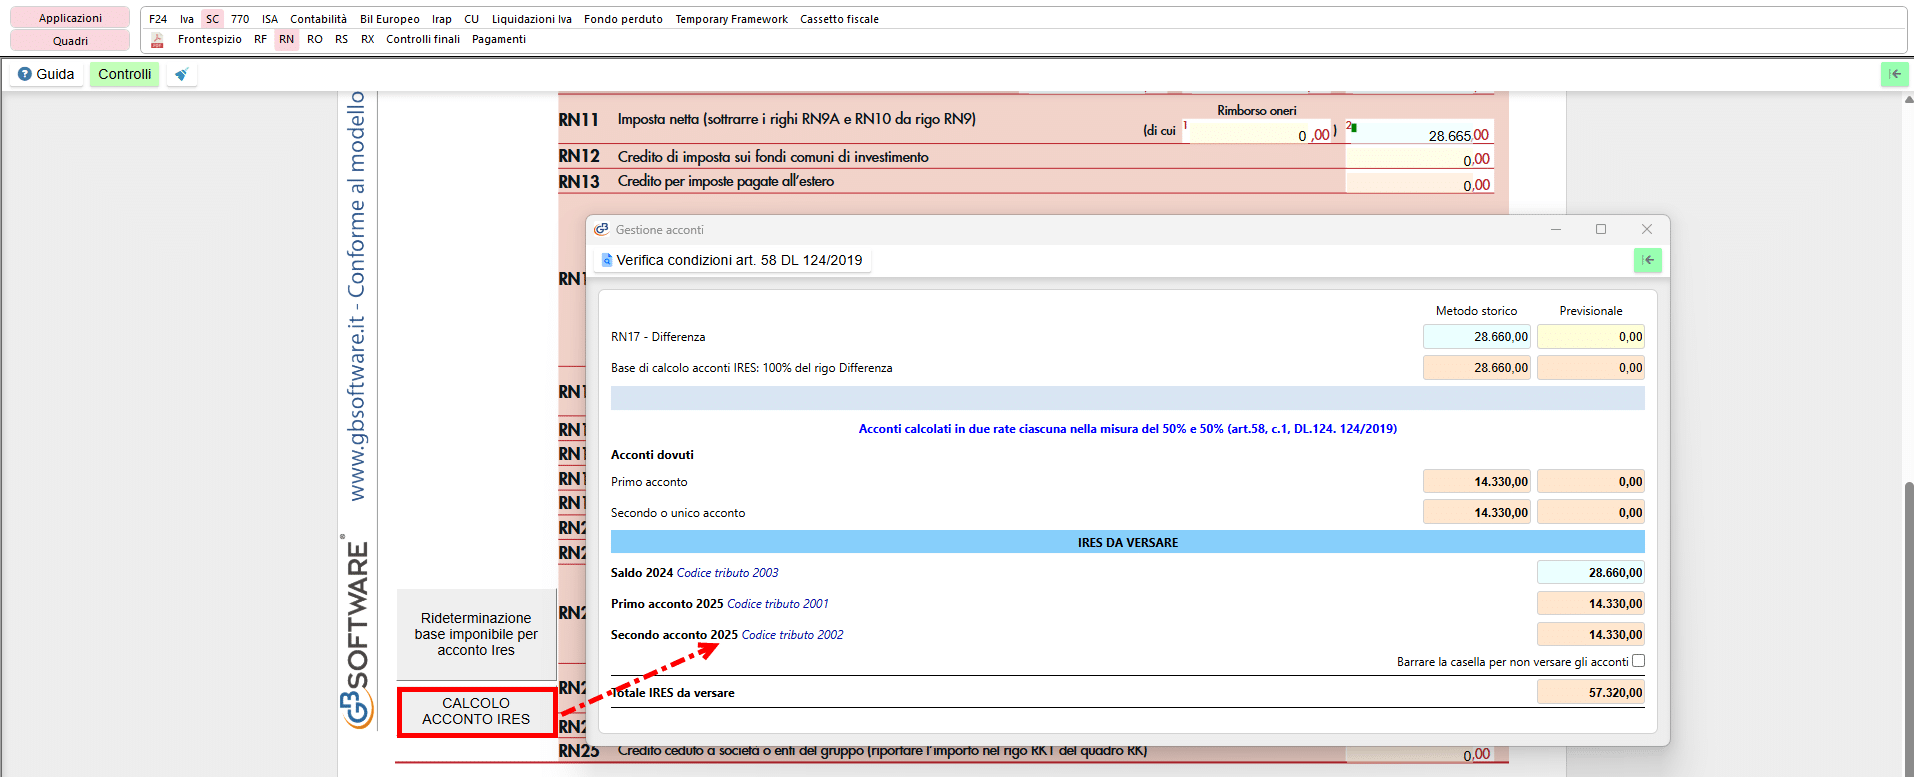Click the CALCOLO ACCONTO IRES button
This screenshot has height=777, width=1914.
point(476,711)
